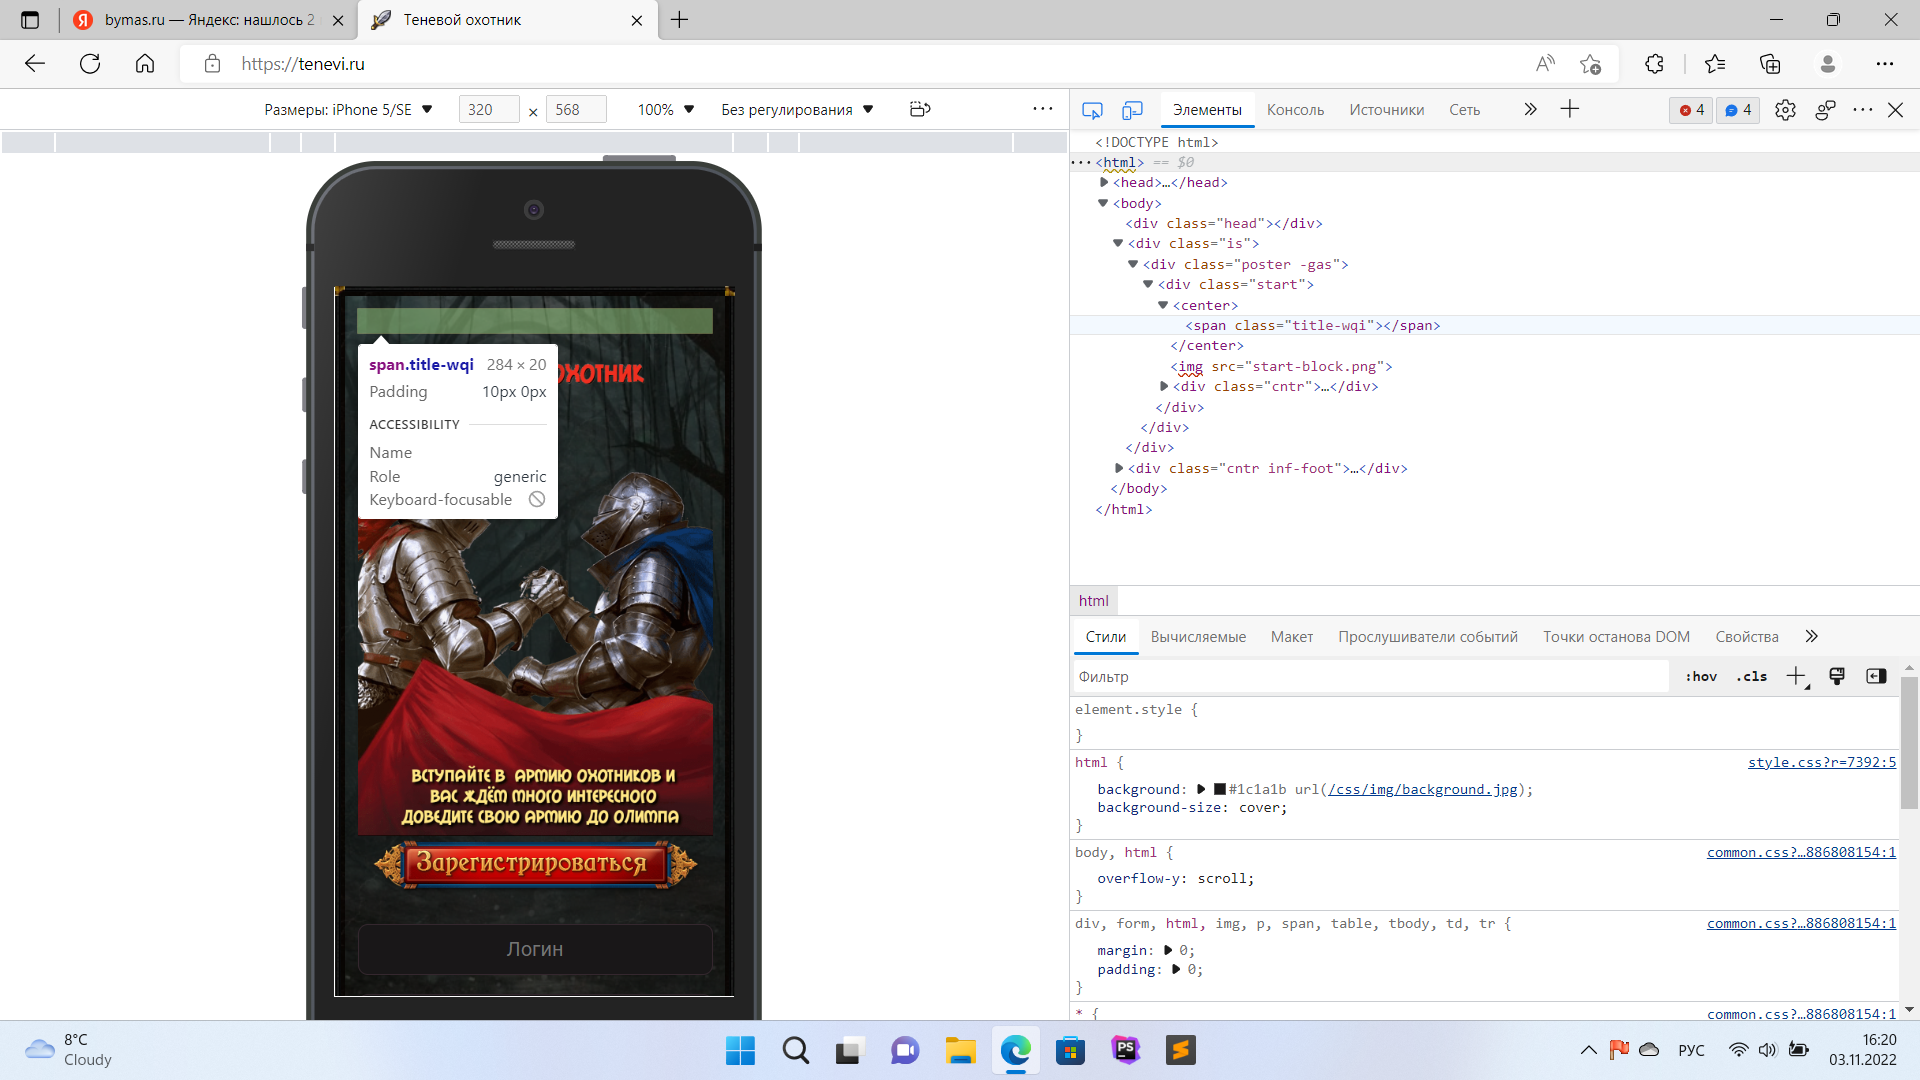This screenshot has height=1080, width=1920.
Task: Click the Зарегистрироваться button
Action: pyautogui.click(x=534, y=864)
